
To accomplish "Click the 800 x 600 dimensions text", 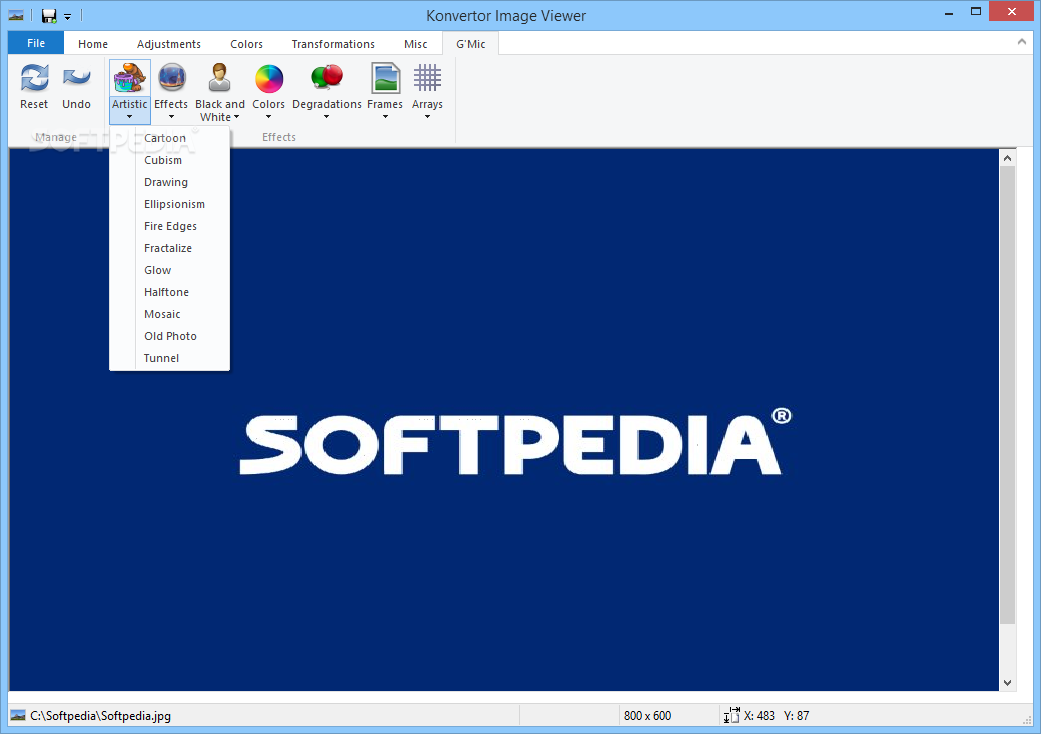I will pos(647,715).
